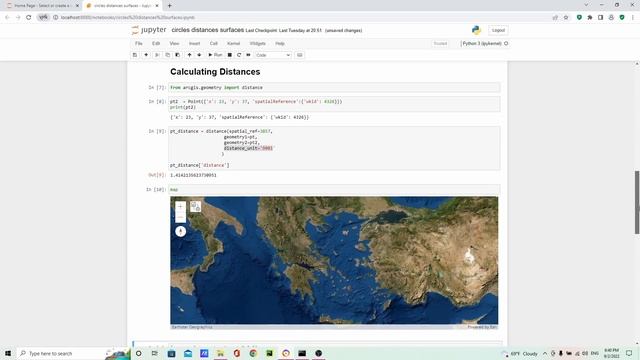This screenshot has height=360, width=640.
Task: Move the selected cell up
Action: coord(189,55)
